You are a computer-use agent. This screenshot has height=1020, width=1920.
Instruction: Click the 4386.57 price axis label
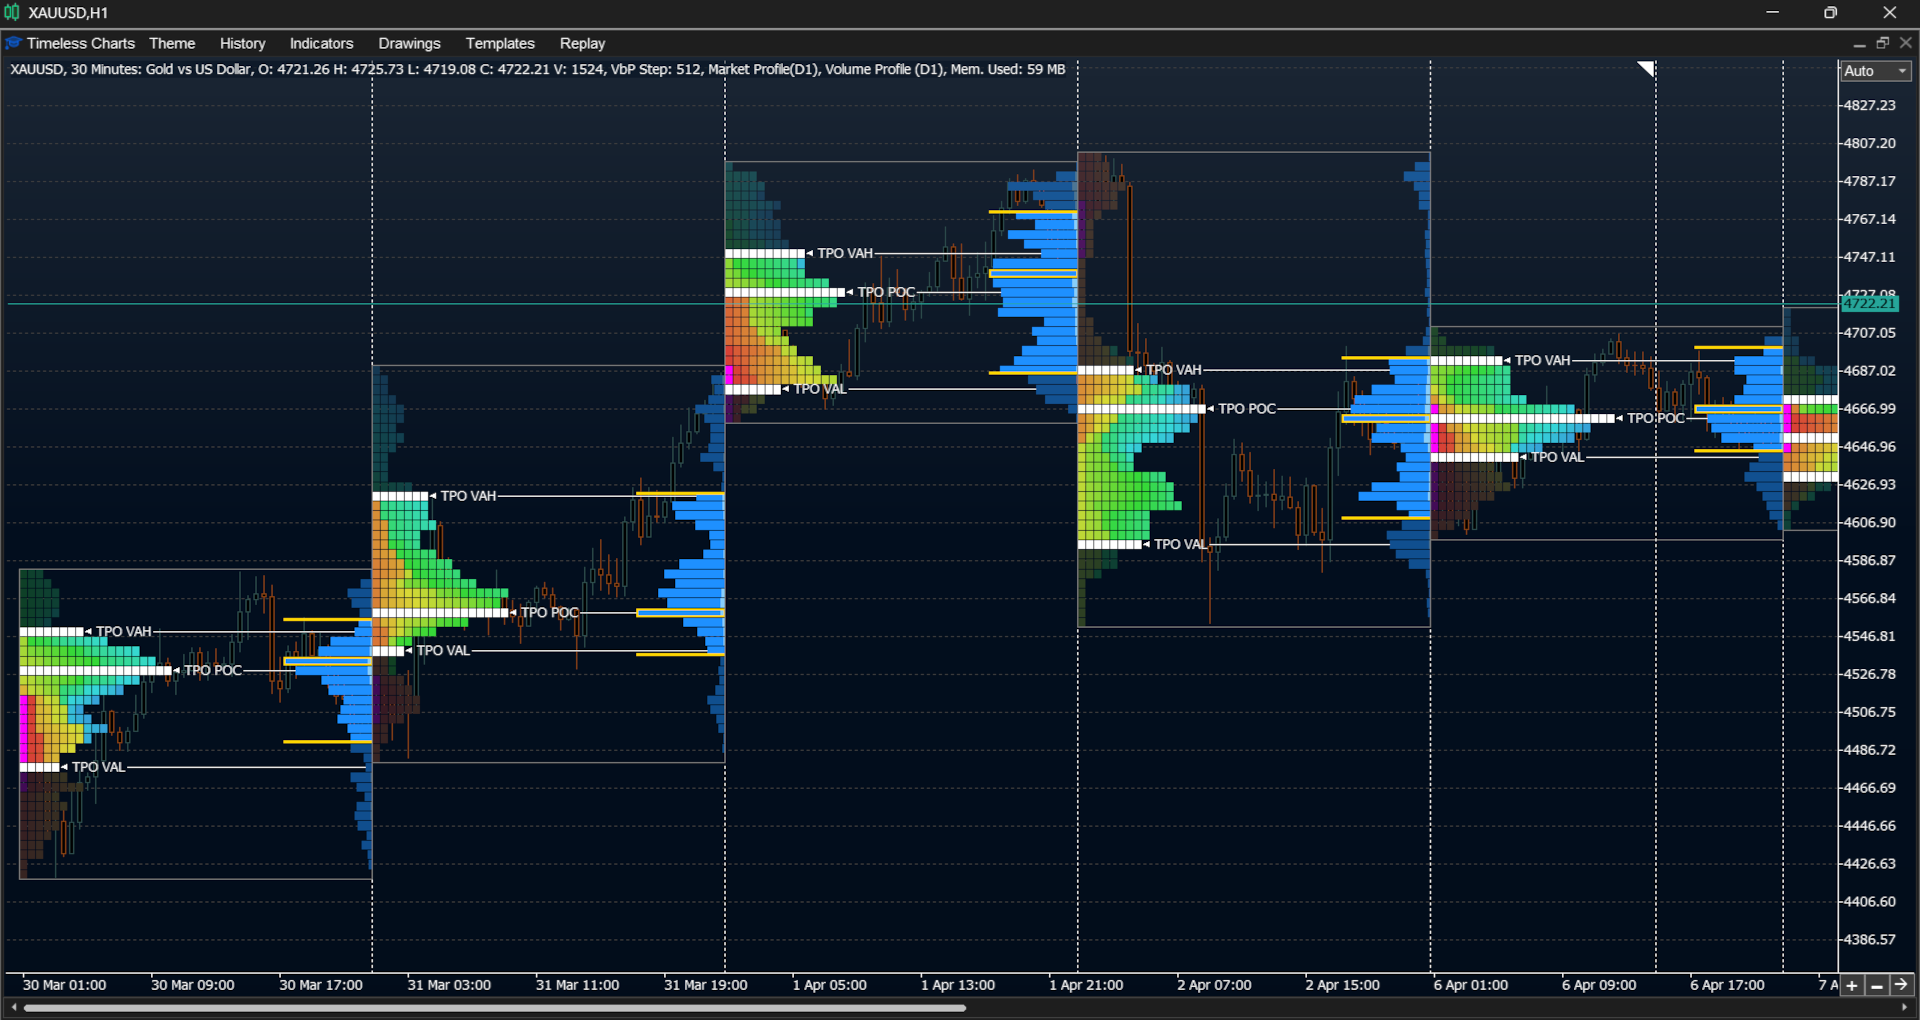click(x=1870, y=941)
